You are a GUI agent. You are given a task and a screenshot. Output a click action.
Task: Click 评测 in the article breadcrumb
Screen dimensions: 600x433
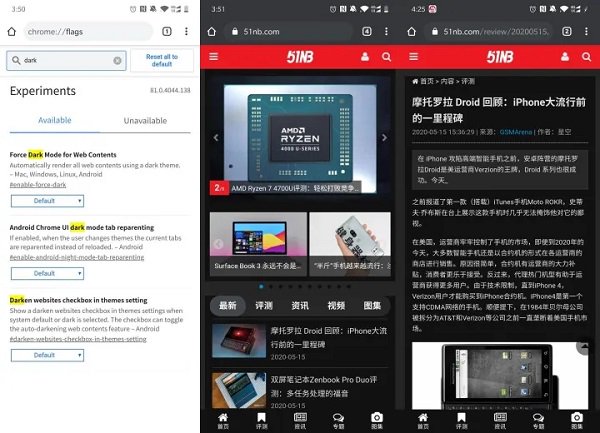pos(468,81)
